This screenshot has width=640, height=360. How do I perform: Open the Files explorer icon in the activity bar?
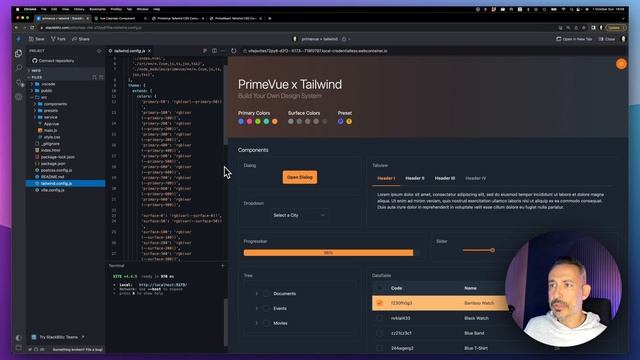[x=18, y=53]
